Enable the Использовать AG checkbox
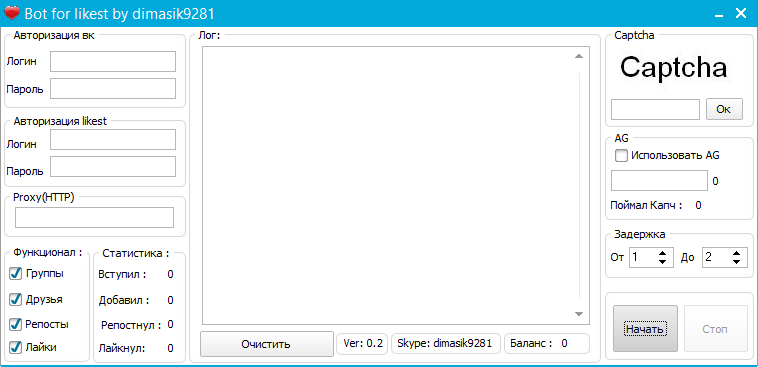Viewport: 758px width, 367px height. (621, 156)
